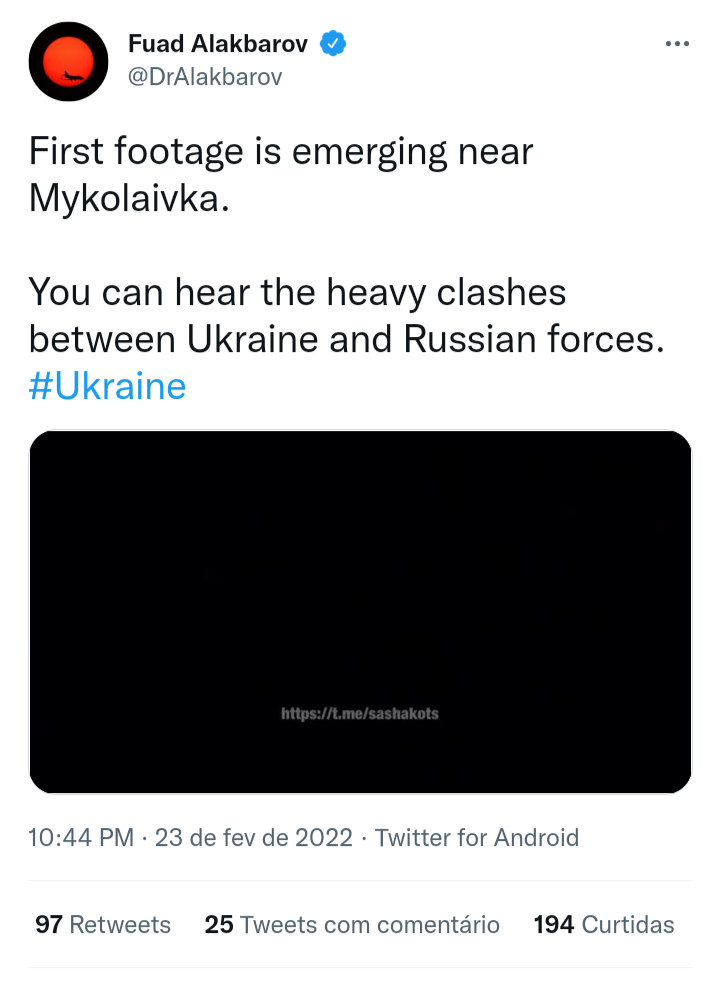View the 97 Retweets list
This screenshot has height=982, width=720.
pyautogui.click(x=103, y=925)
